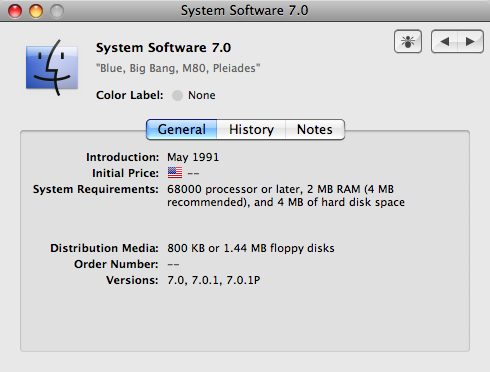Click the spider (bug report) icon button
The image size is (490, 372).
408,42
